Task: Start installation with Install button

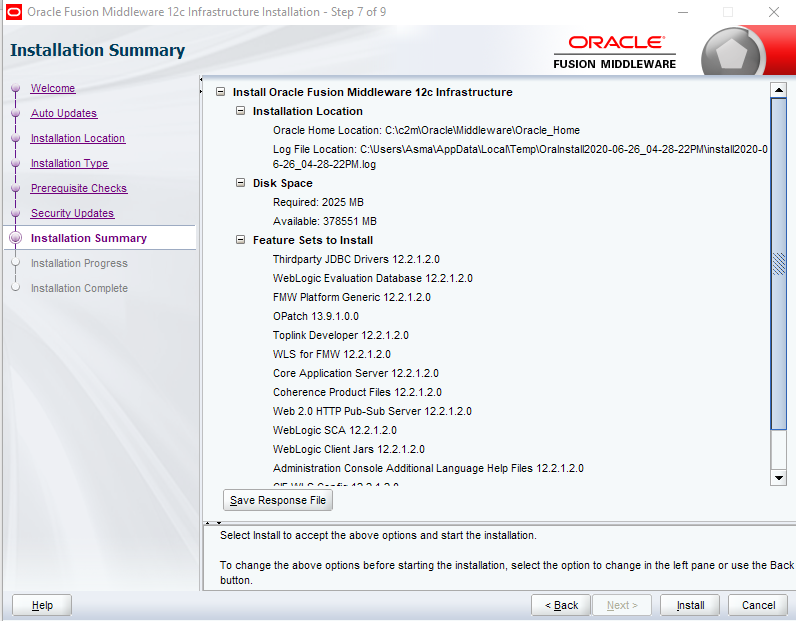Action: (x=690, y=605)
